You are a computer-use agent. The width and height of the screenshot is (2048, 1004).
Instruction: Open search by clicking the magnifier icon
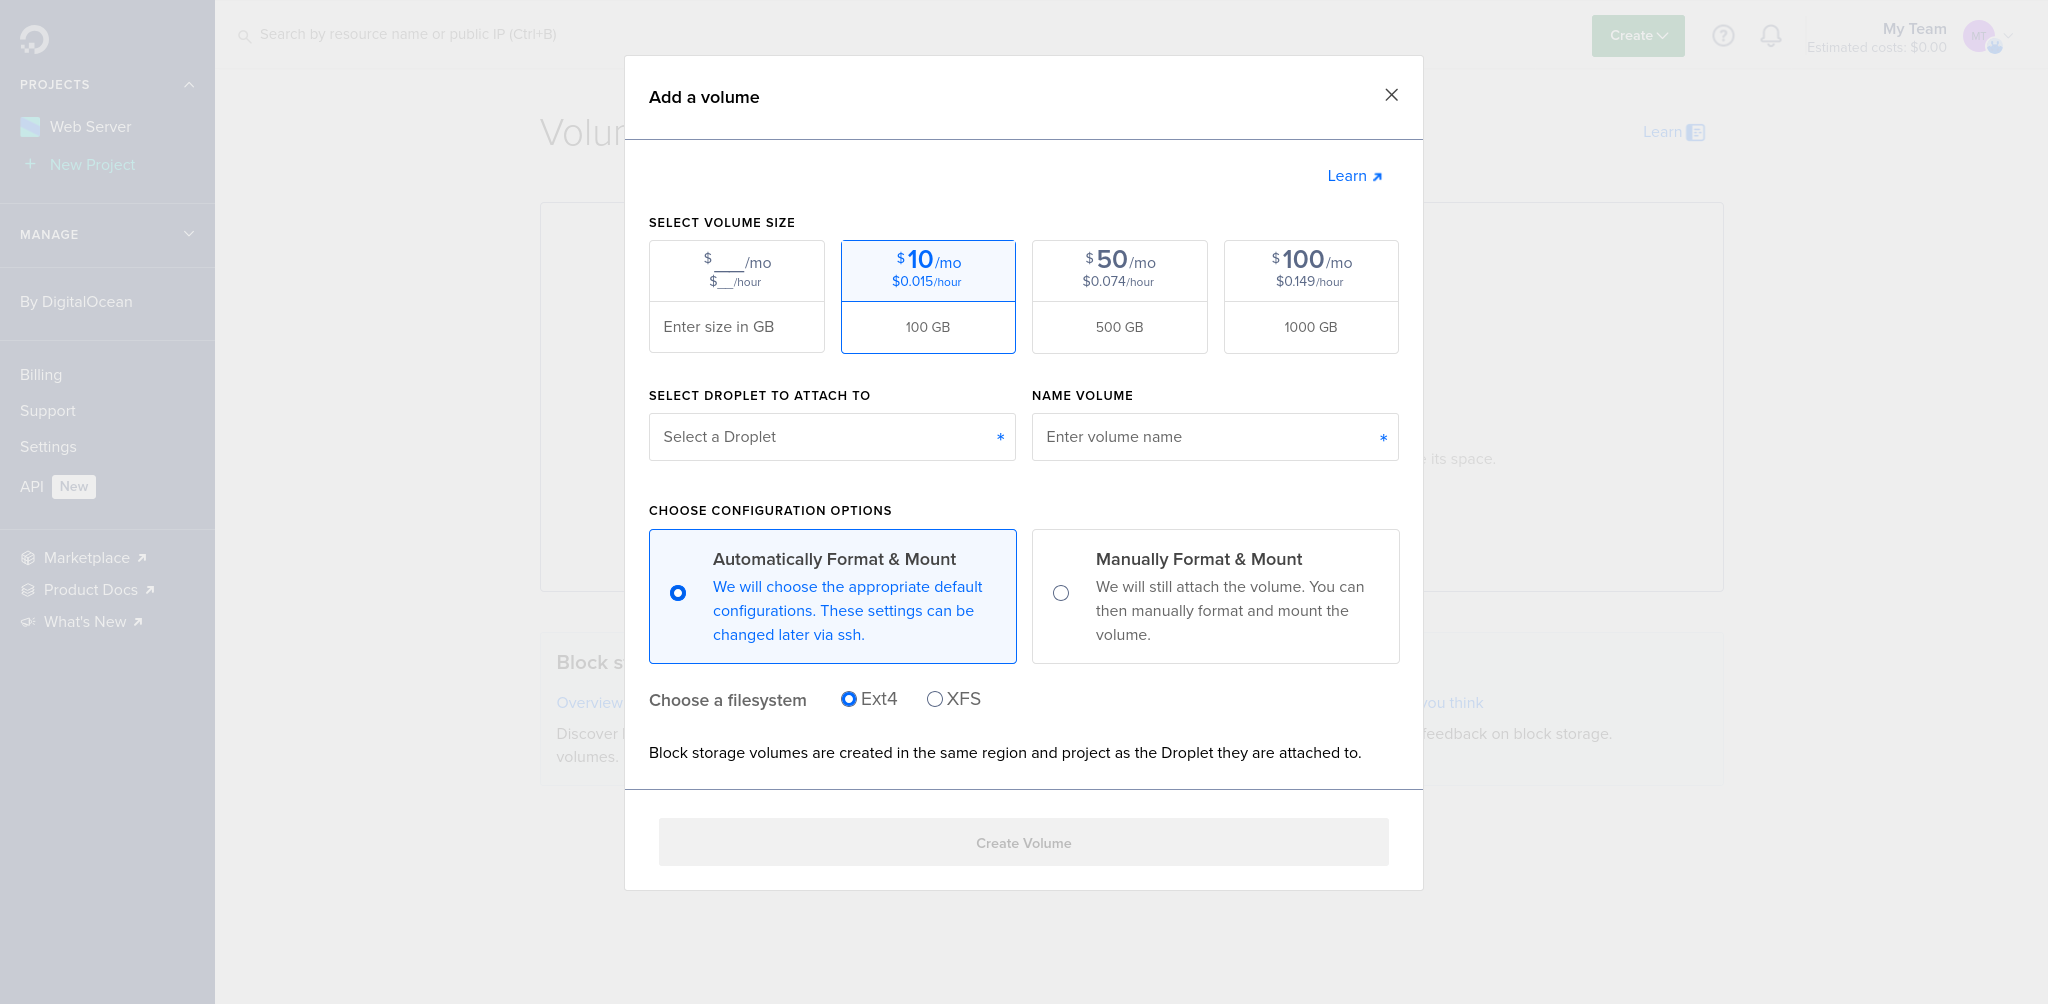point(244,35)
